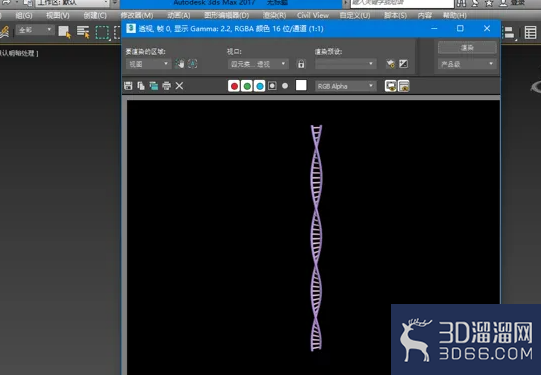The image size is (541, 375).
Task: Clone the rendered frame window
Action: 154,86
